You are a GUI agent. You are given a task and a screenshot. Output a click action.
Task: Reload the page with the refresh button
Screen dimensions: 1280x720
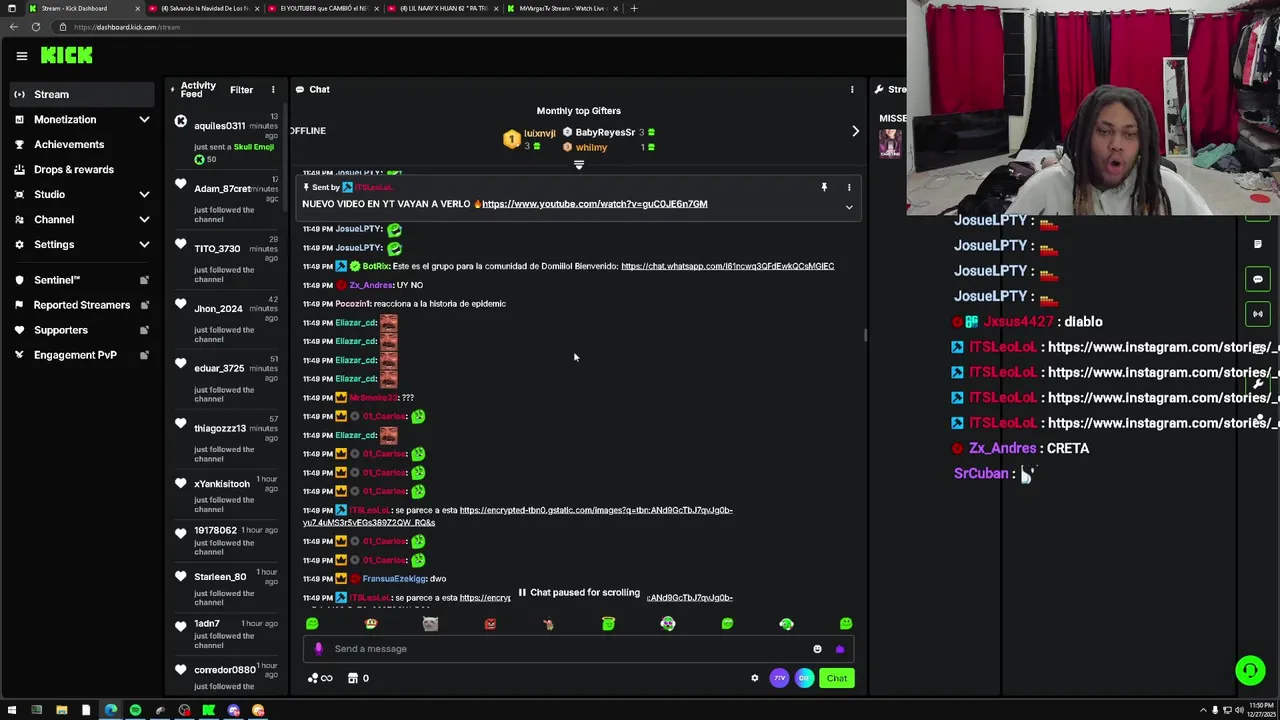[x=36, y=27]
